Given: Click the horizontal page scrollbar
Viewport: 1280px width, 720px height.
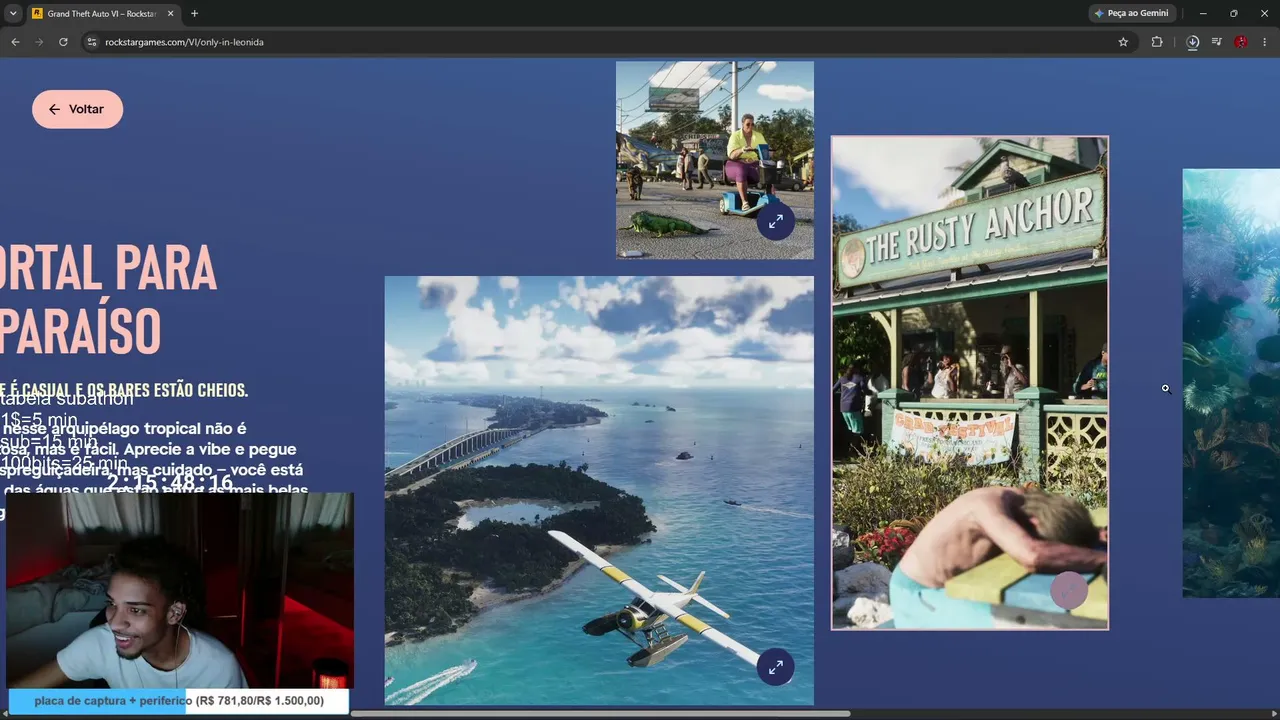Looking at the screenshot, I should [600, 714].
